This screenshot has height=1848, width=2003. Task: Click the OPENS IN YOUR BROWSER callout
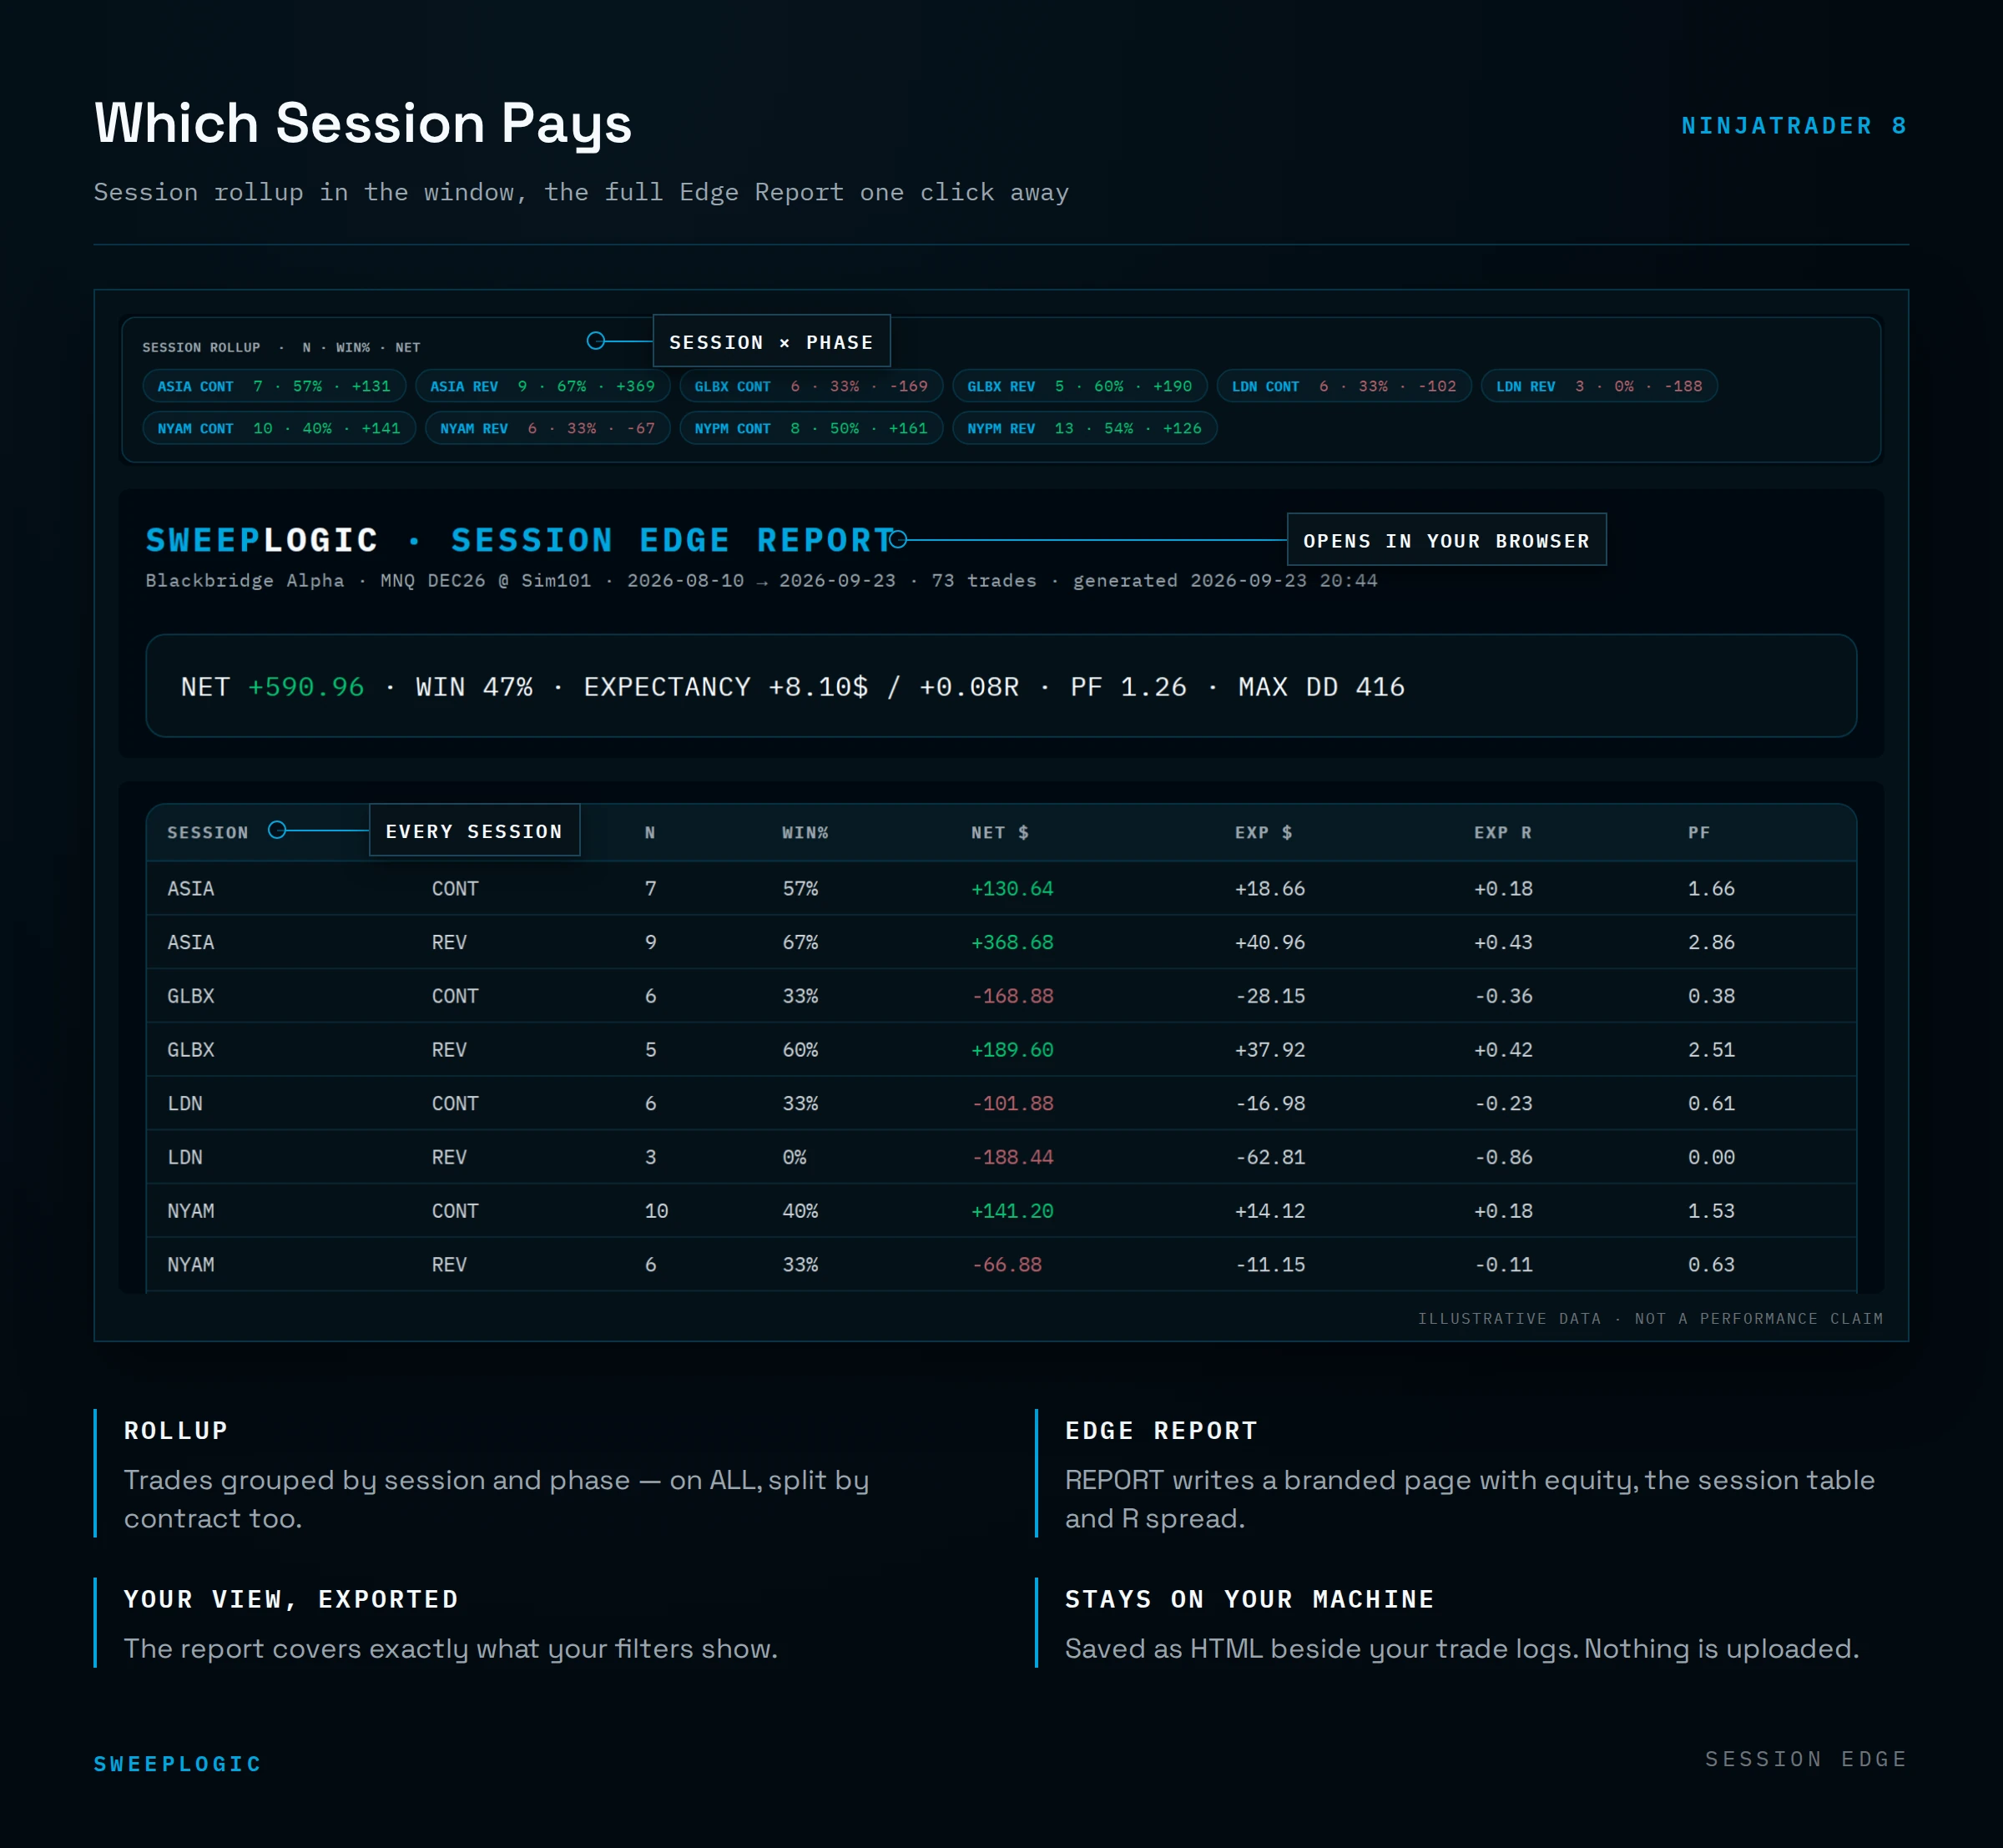tap(1446, 540)
